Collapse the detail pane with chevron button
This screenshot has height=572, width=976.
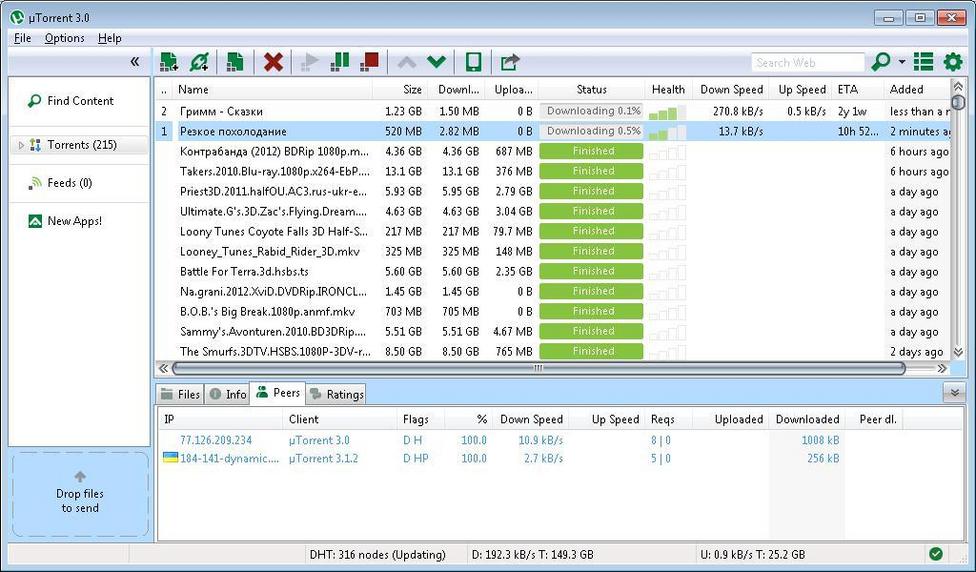coord(954,393)
